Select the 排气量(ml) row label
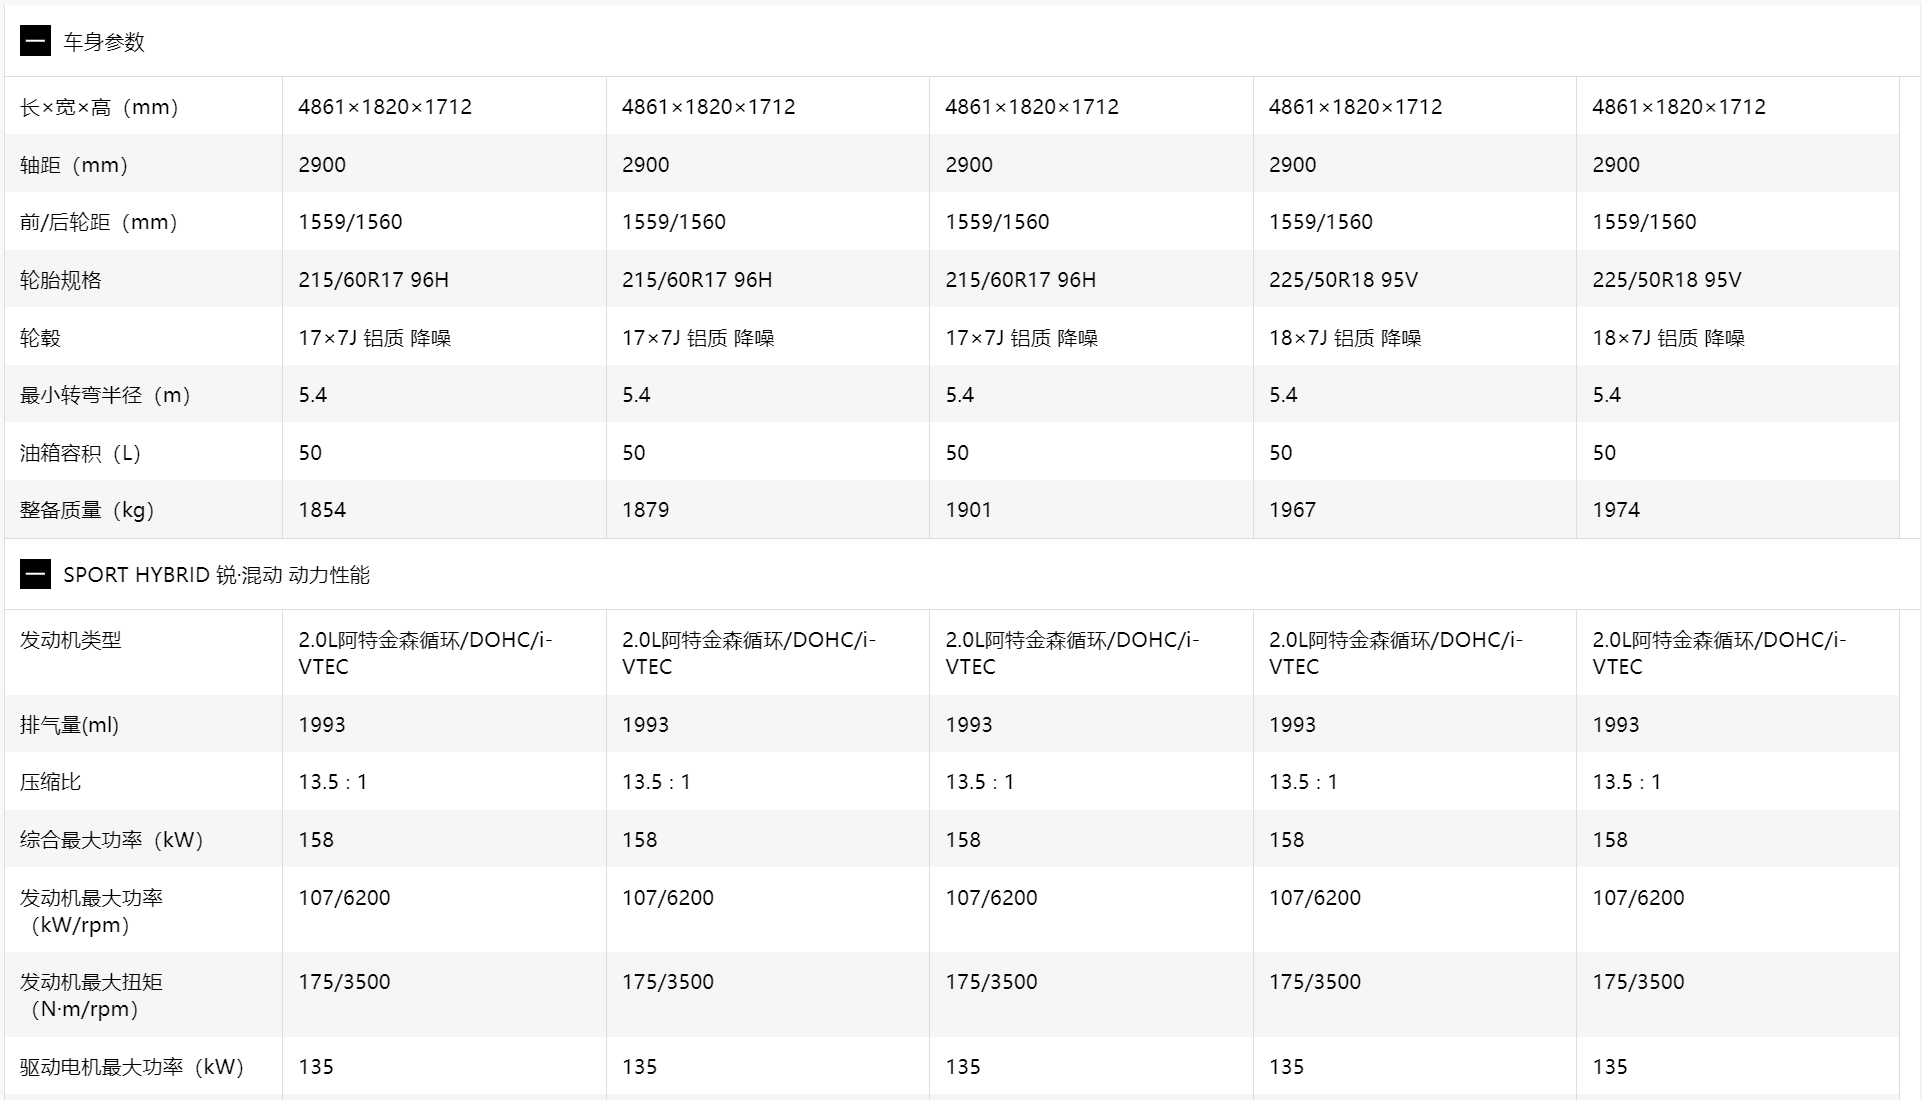The width and height of the screenshot is (1922, 1100). click(x=69, y=725)
